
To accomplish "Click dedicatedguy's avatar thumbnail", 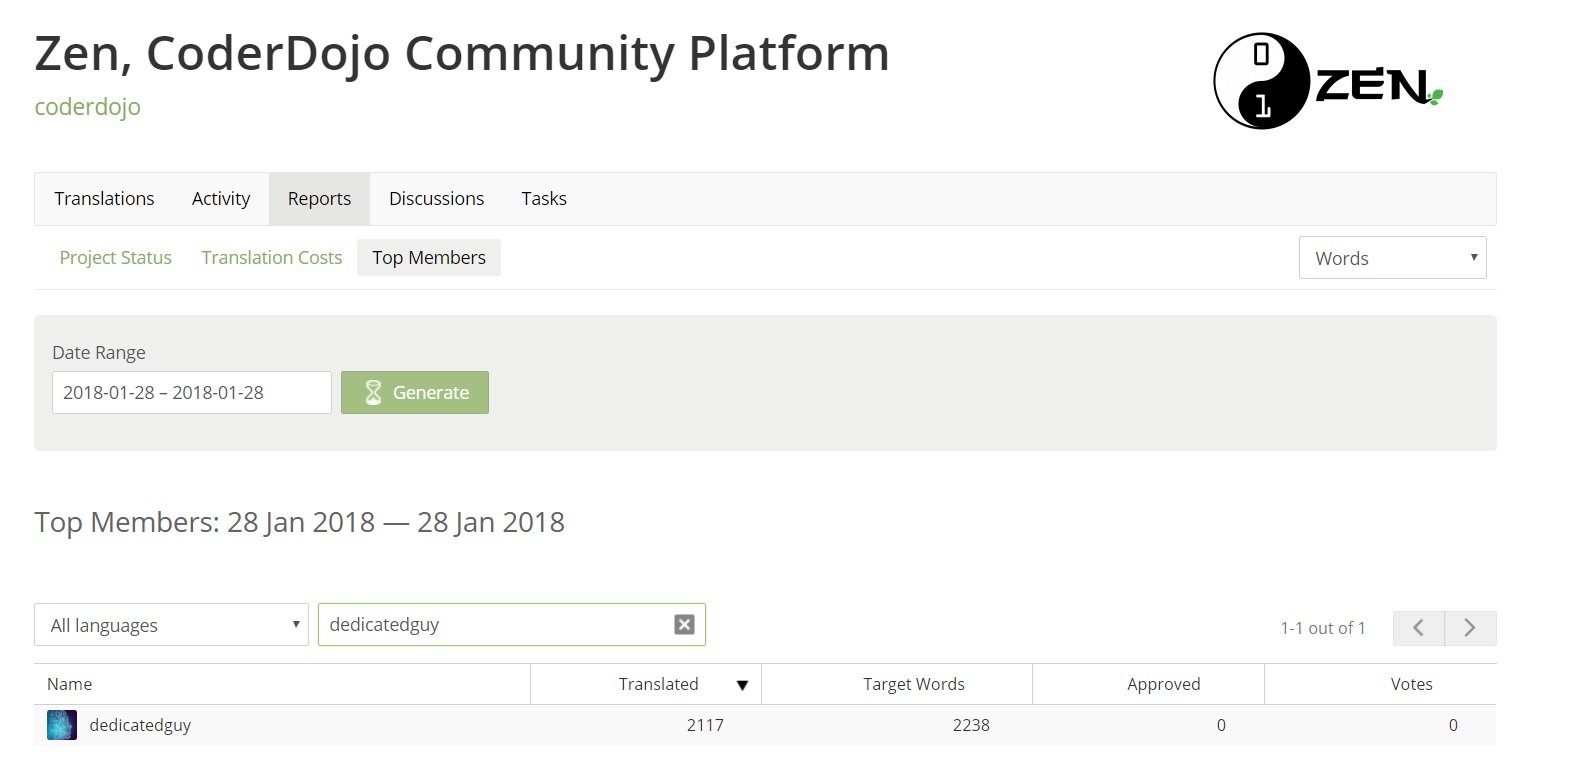I will coord(62,725).
